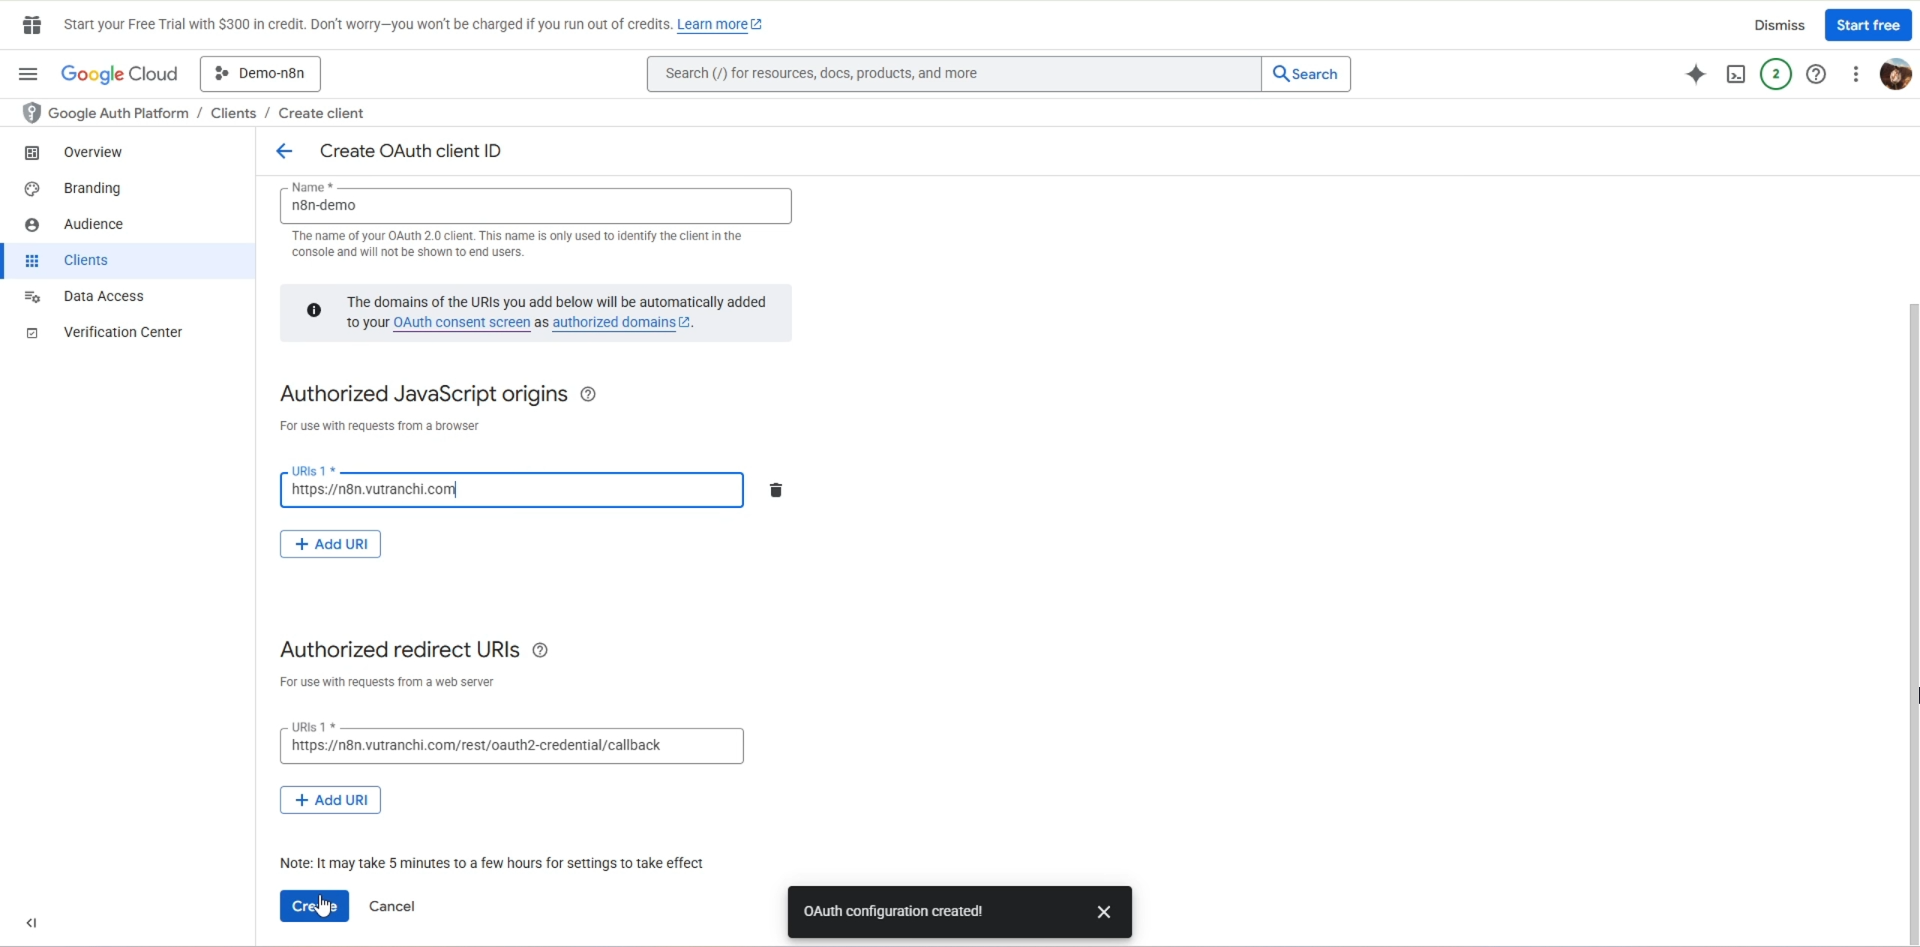Click the Audience person icon
Image resolution: width=1920 pixels, height=947 pixels.
tap(32, 225)
